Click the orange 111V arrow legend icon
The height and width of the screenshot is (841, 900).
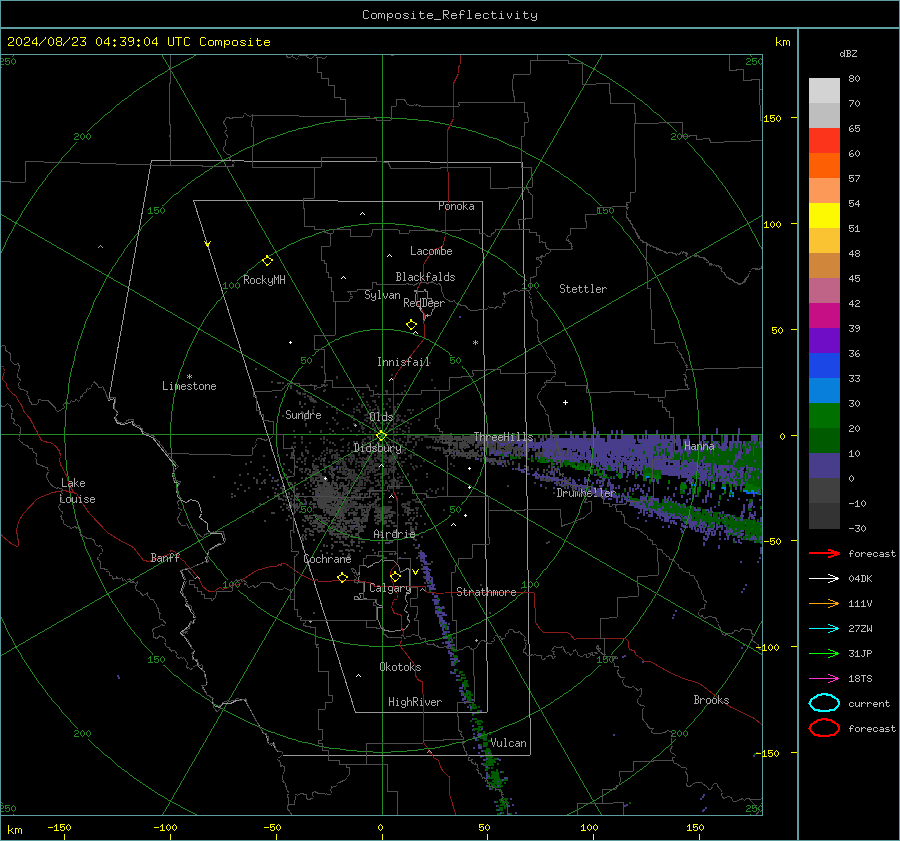(x=824, y=603)
